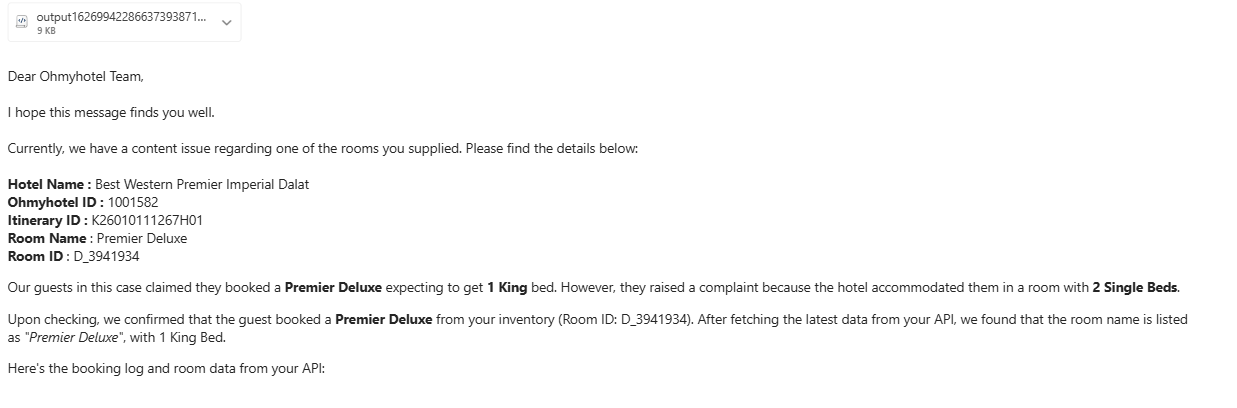Click the bold "Room Name" label
The height and width of the screenshot is (408, 1237).
point(48,238)
